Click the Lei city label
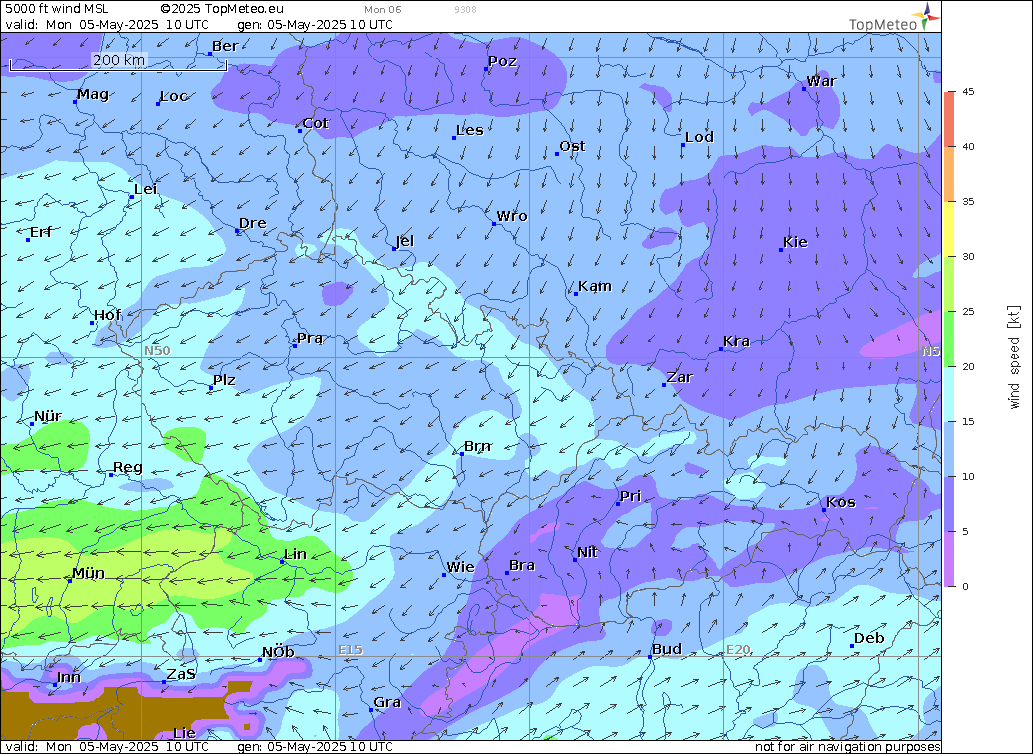The height and width of the screenshot is (754, 1033). pyautogui.click(x=146, y=189)
